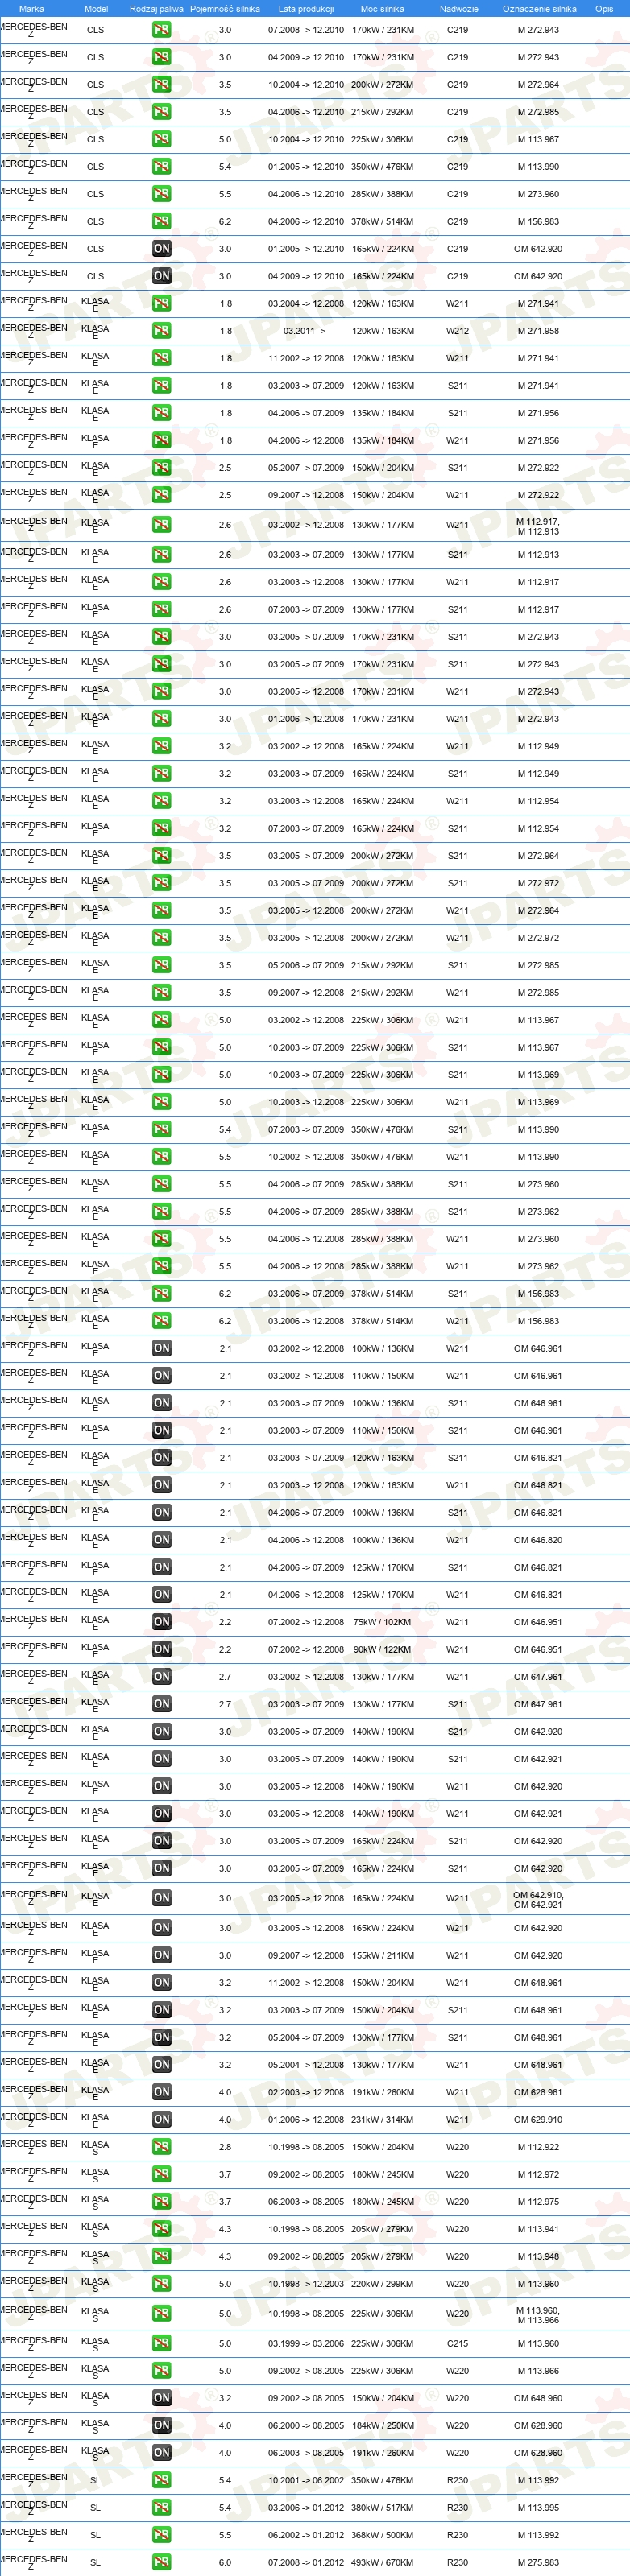This screenshot has height=2576, width=630.
Task: Click diesel ON icon in OM 646.820 row
Action: coord(161,1540)
